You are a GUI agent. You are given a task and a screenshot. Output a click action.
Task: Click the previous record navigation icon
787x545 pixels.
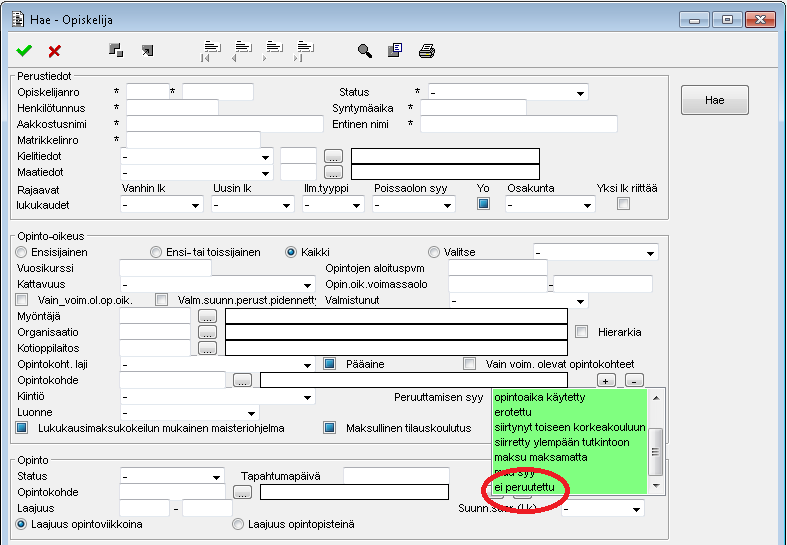tap(242, 51)
